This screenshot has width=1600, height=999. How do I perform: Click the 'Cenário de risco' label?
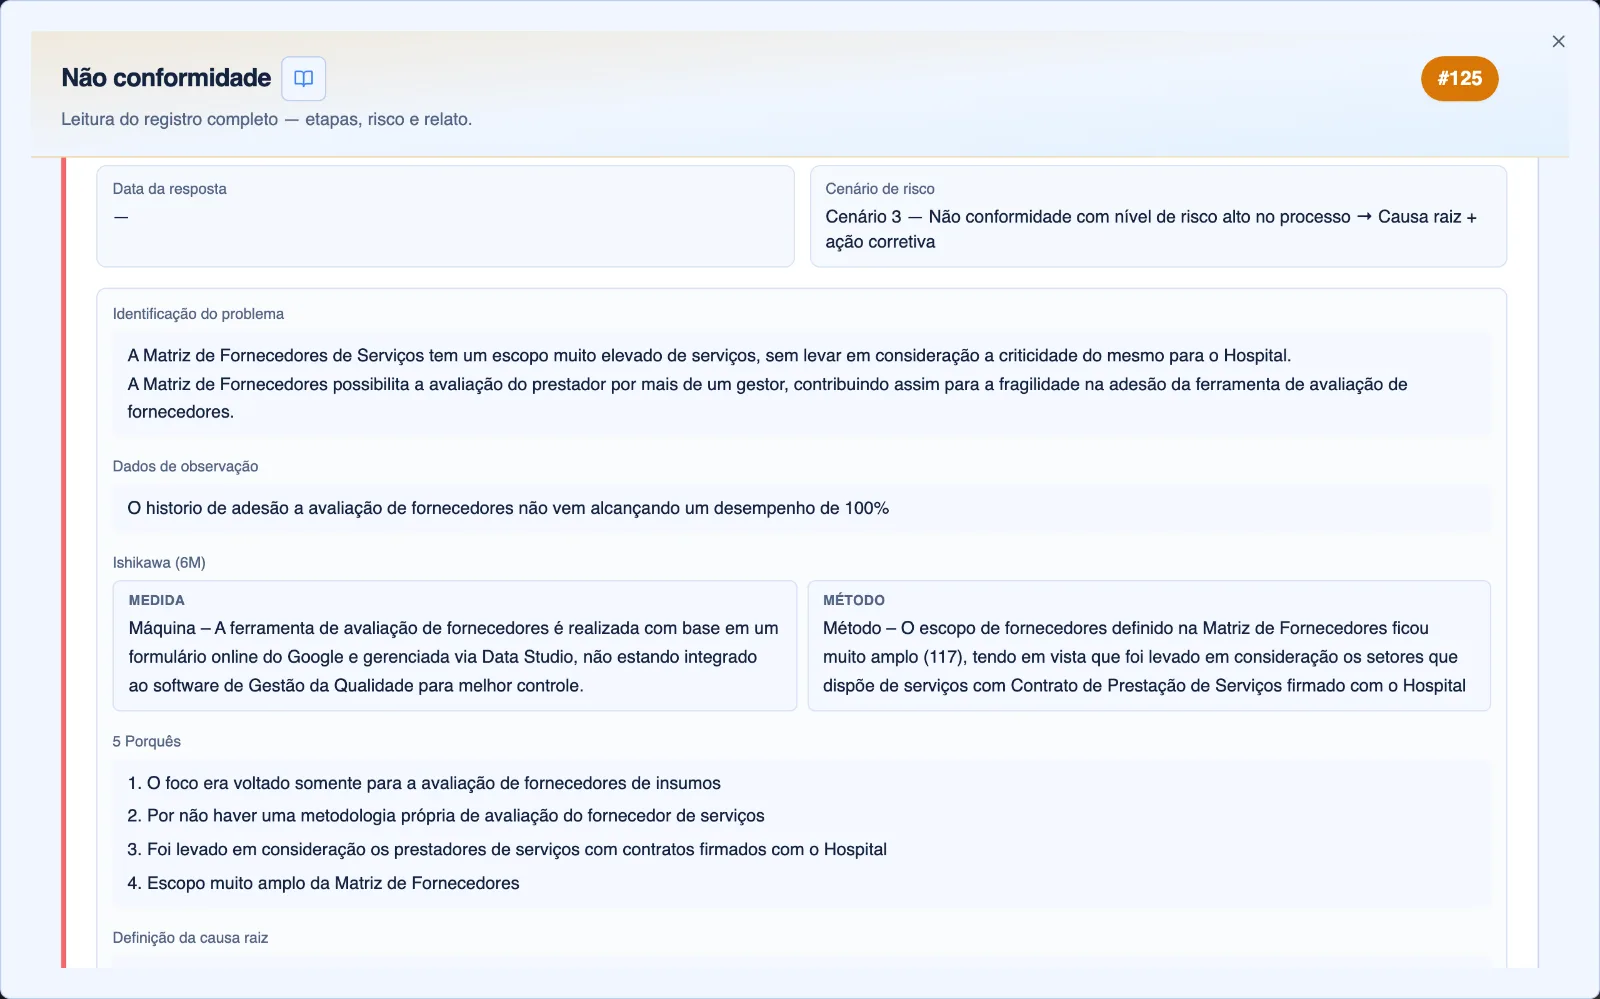tap(880, 189)
